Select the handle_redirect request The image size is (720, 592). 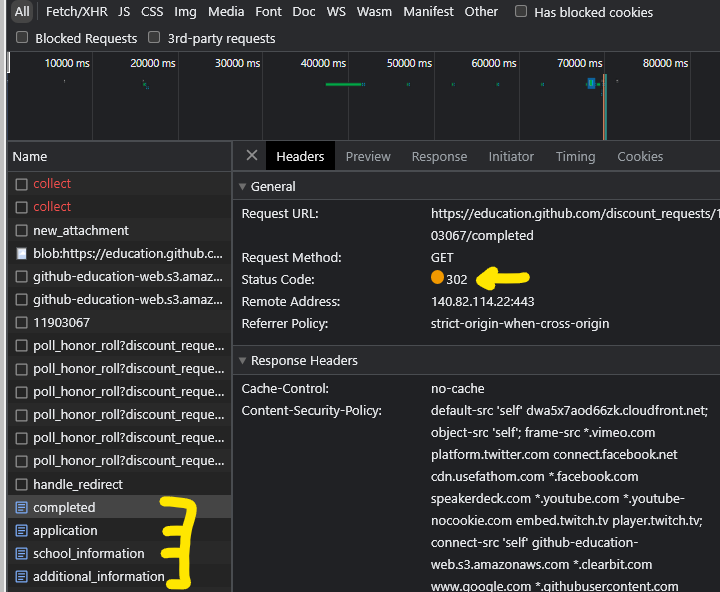coord(119,484)
